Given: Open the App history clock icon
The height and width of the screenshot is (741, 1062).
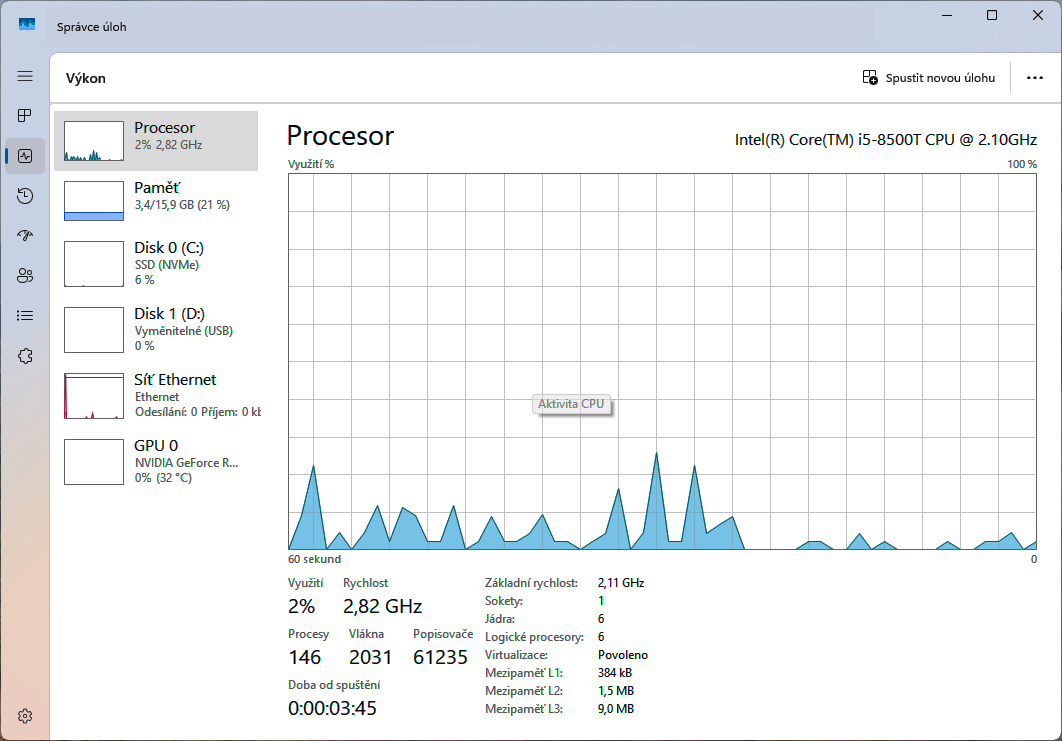Looking at the screenshot, I should click(25, 196).
